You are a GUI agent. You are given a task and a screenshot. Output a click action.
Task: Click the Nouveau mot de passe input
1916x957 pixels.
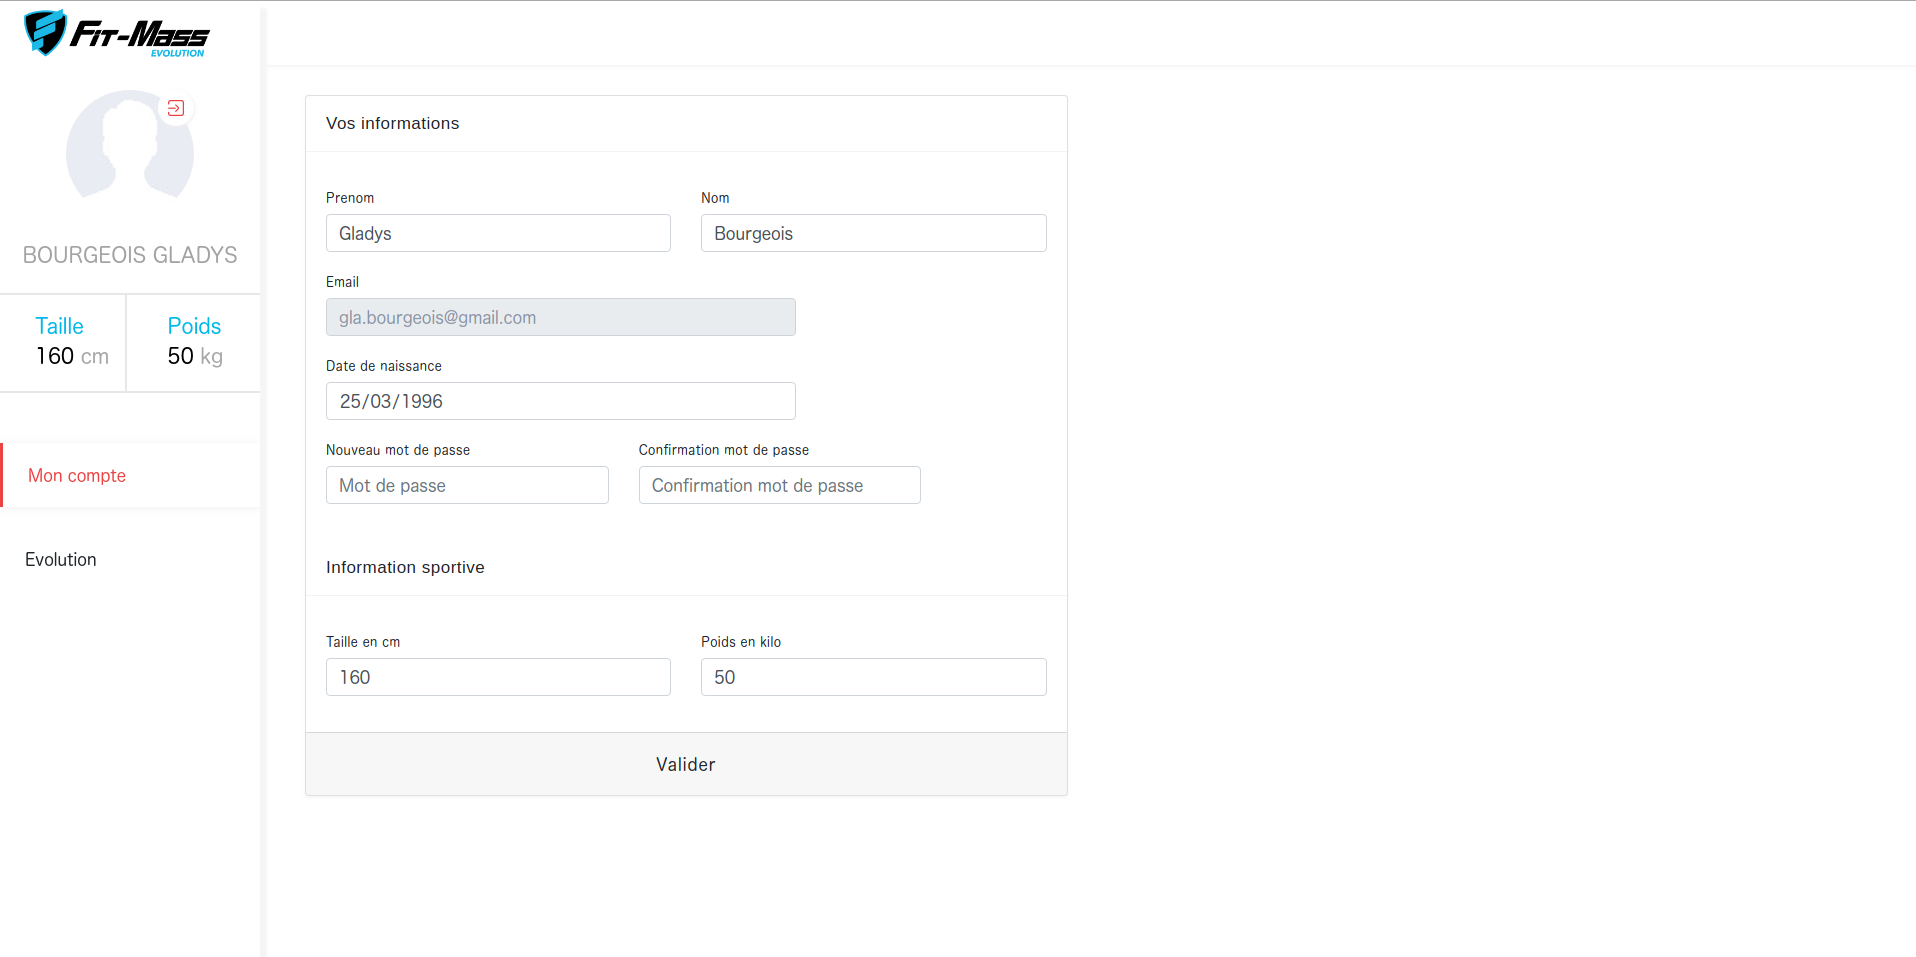pyautogui.click(x=467, y=485)
